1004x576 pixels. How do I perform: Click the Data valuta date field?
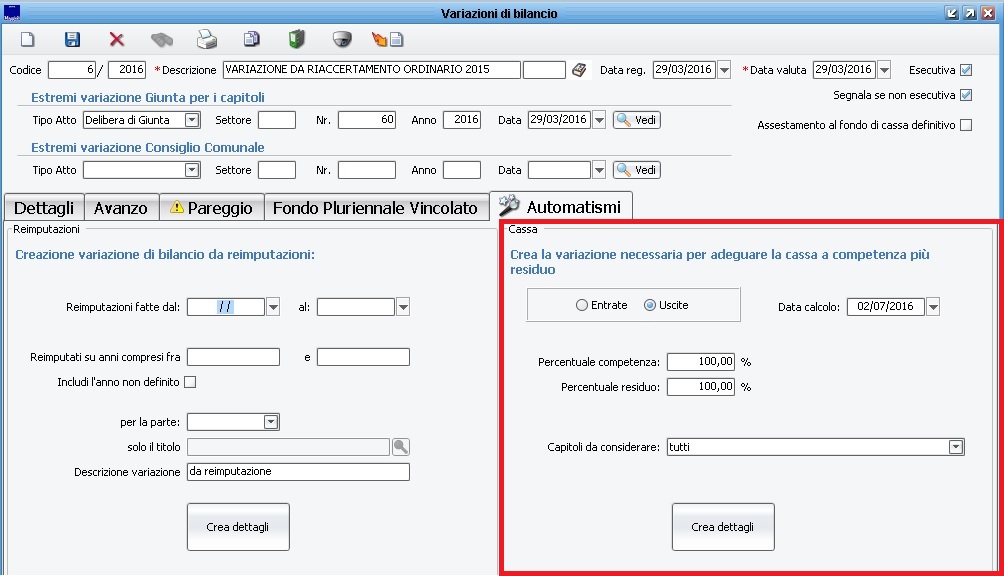(845, 70)
